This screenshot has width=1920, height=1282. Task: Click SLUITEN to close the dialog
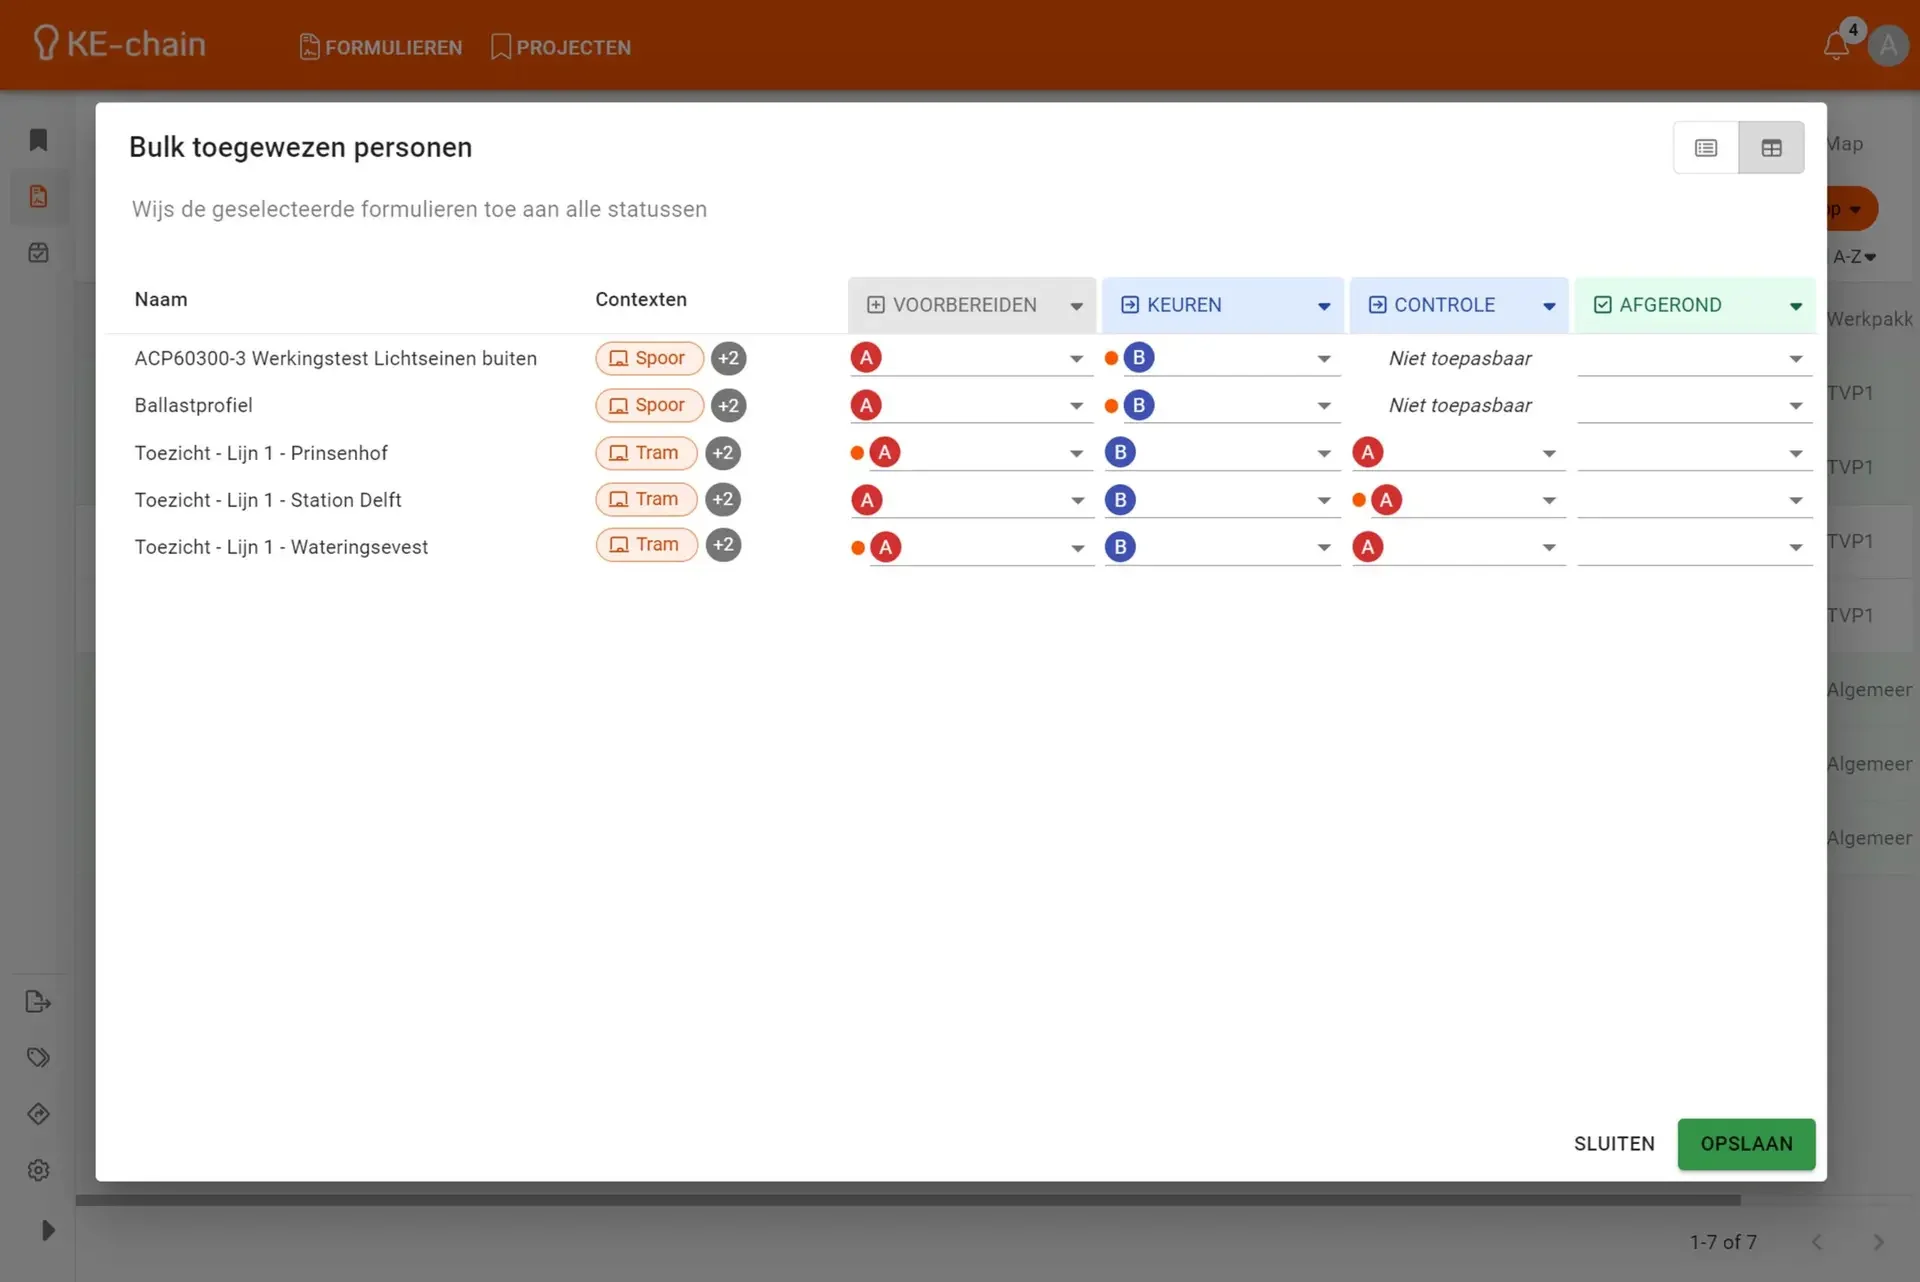[x=1613, y=1143]
